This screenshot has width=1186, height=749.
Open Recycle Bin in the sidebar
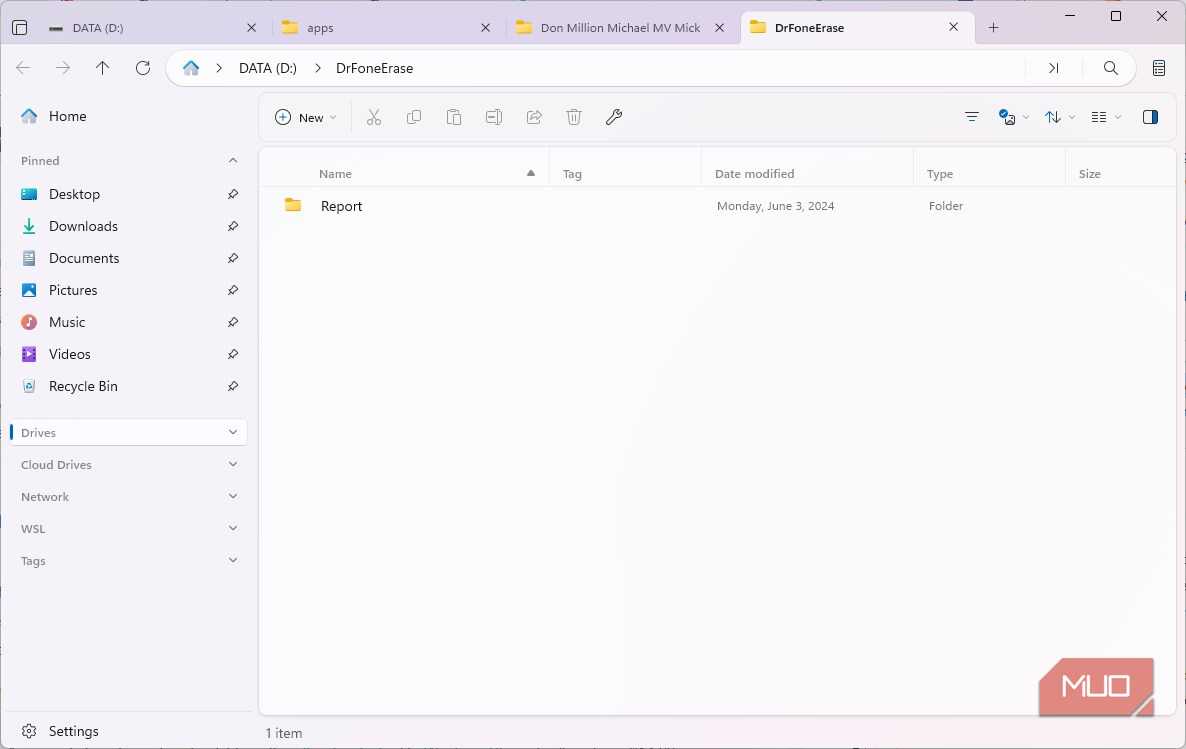(x=129, y=386)
